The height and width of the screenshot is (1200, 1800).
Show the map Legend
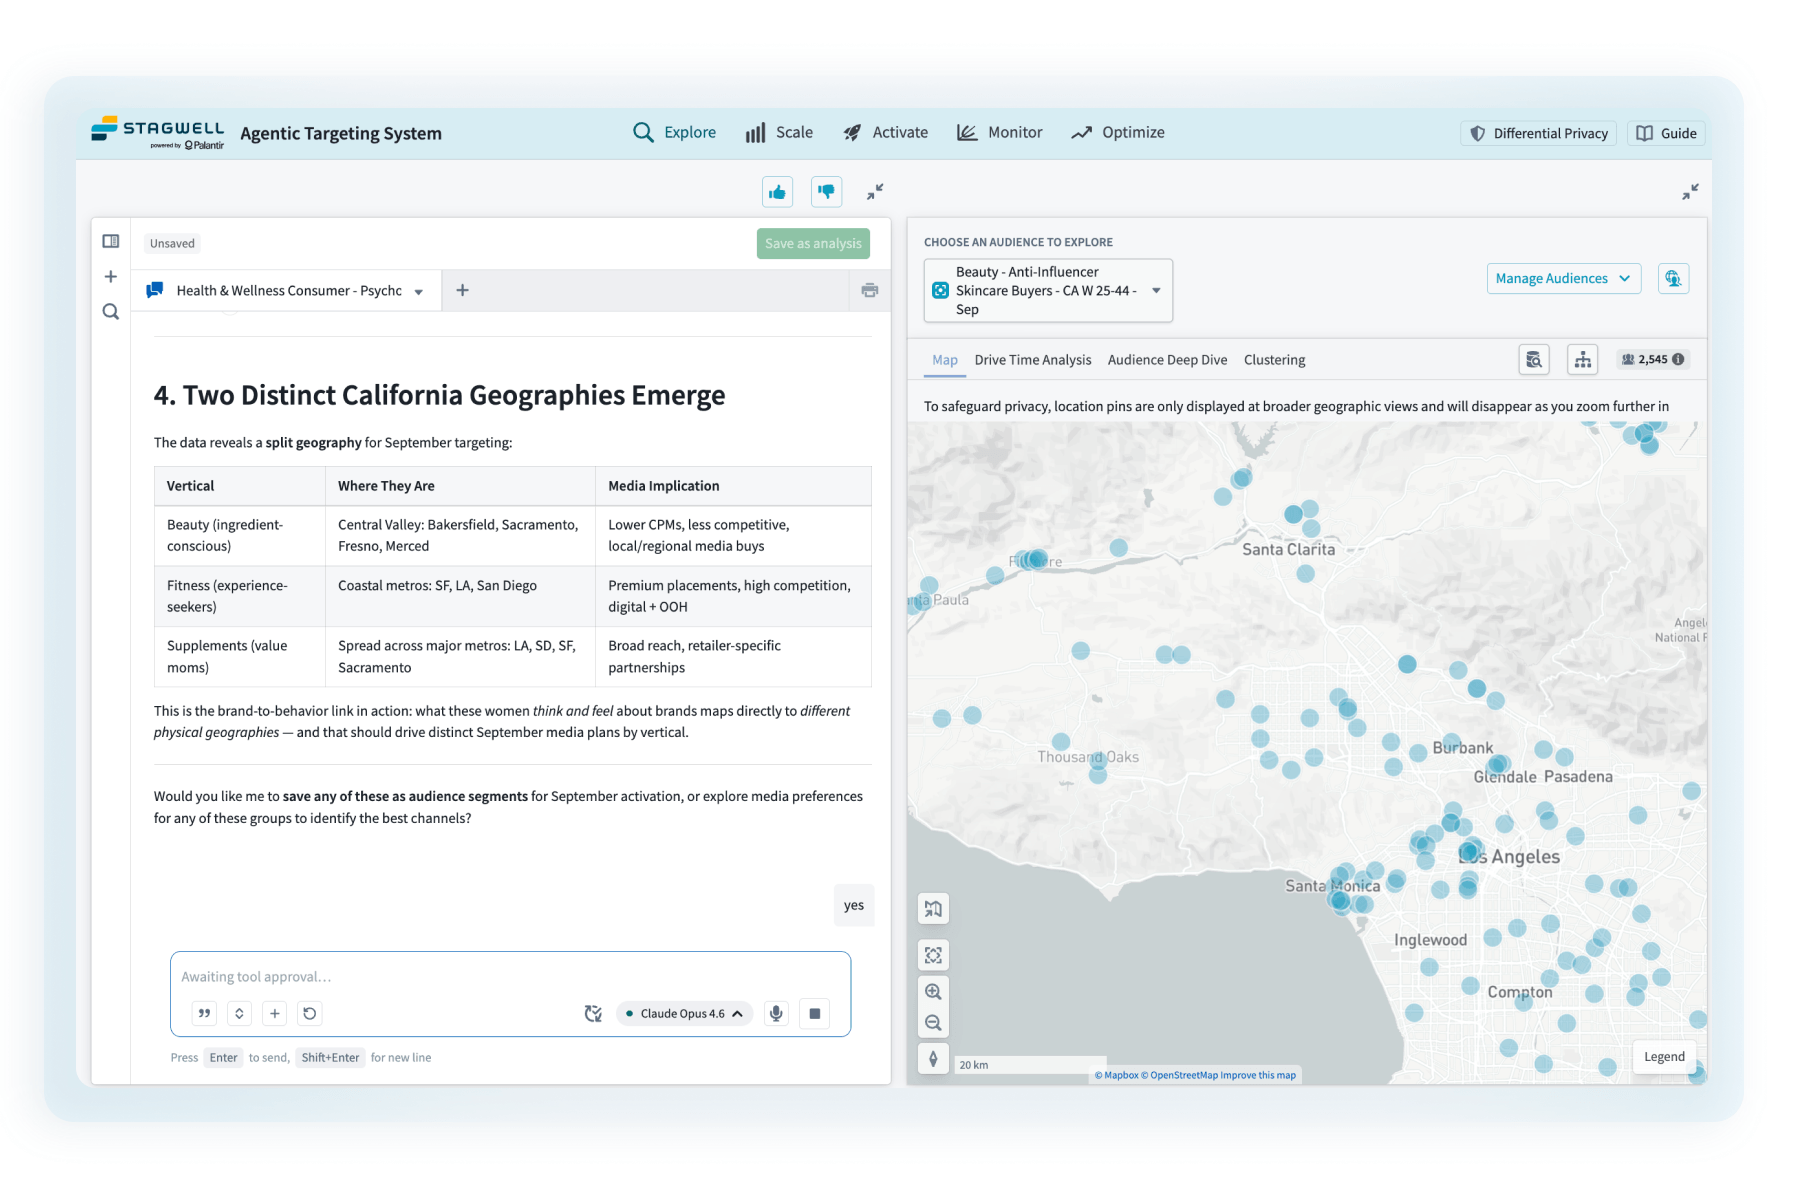[1664, 1057]
